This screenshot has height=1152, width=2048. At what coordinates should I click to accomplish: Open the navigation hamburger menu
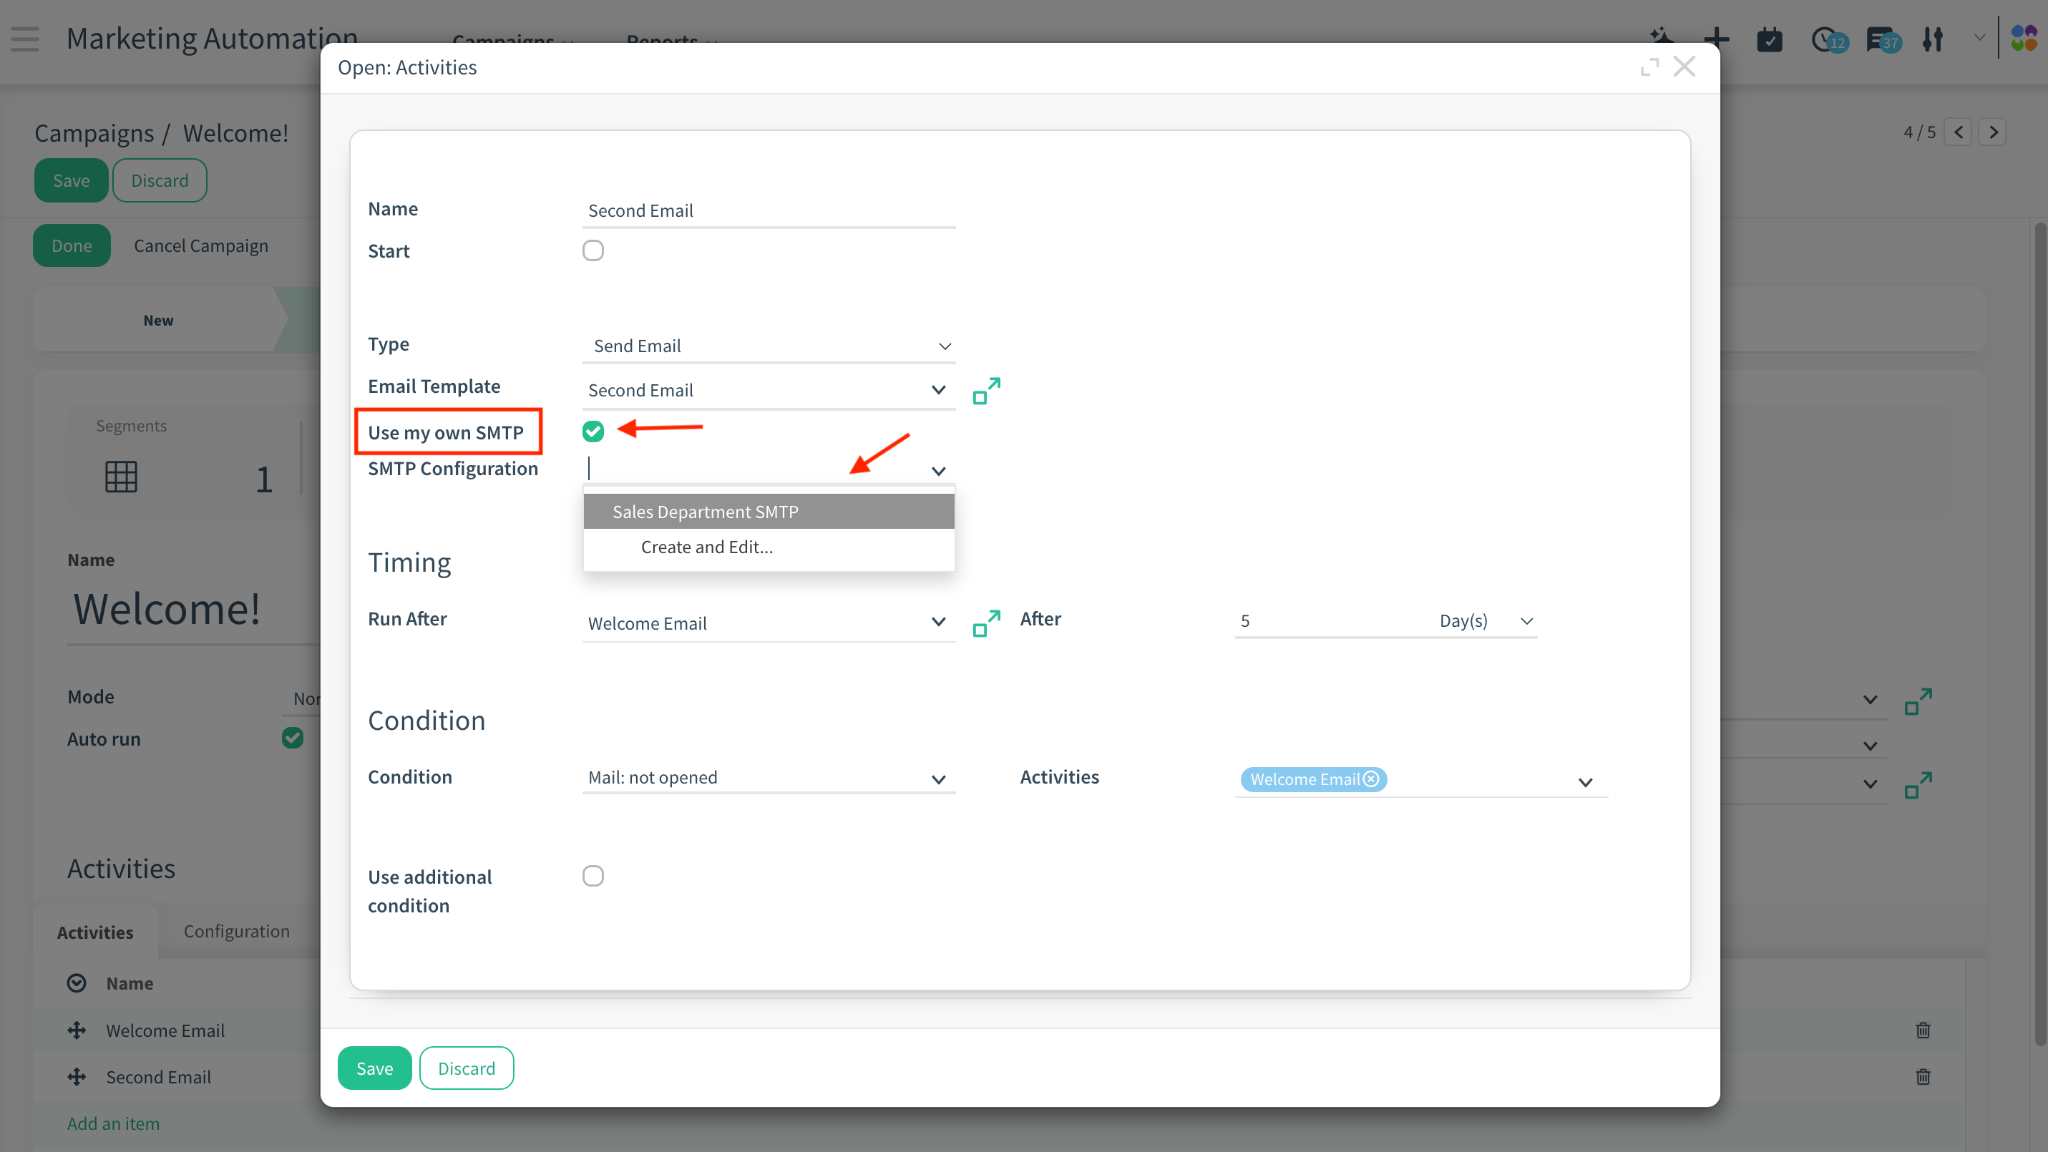point(24,40)
